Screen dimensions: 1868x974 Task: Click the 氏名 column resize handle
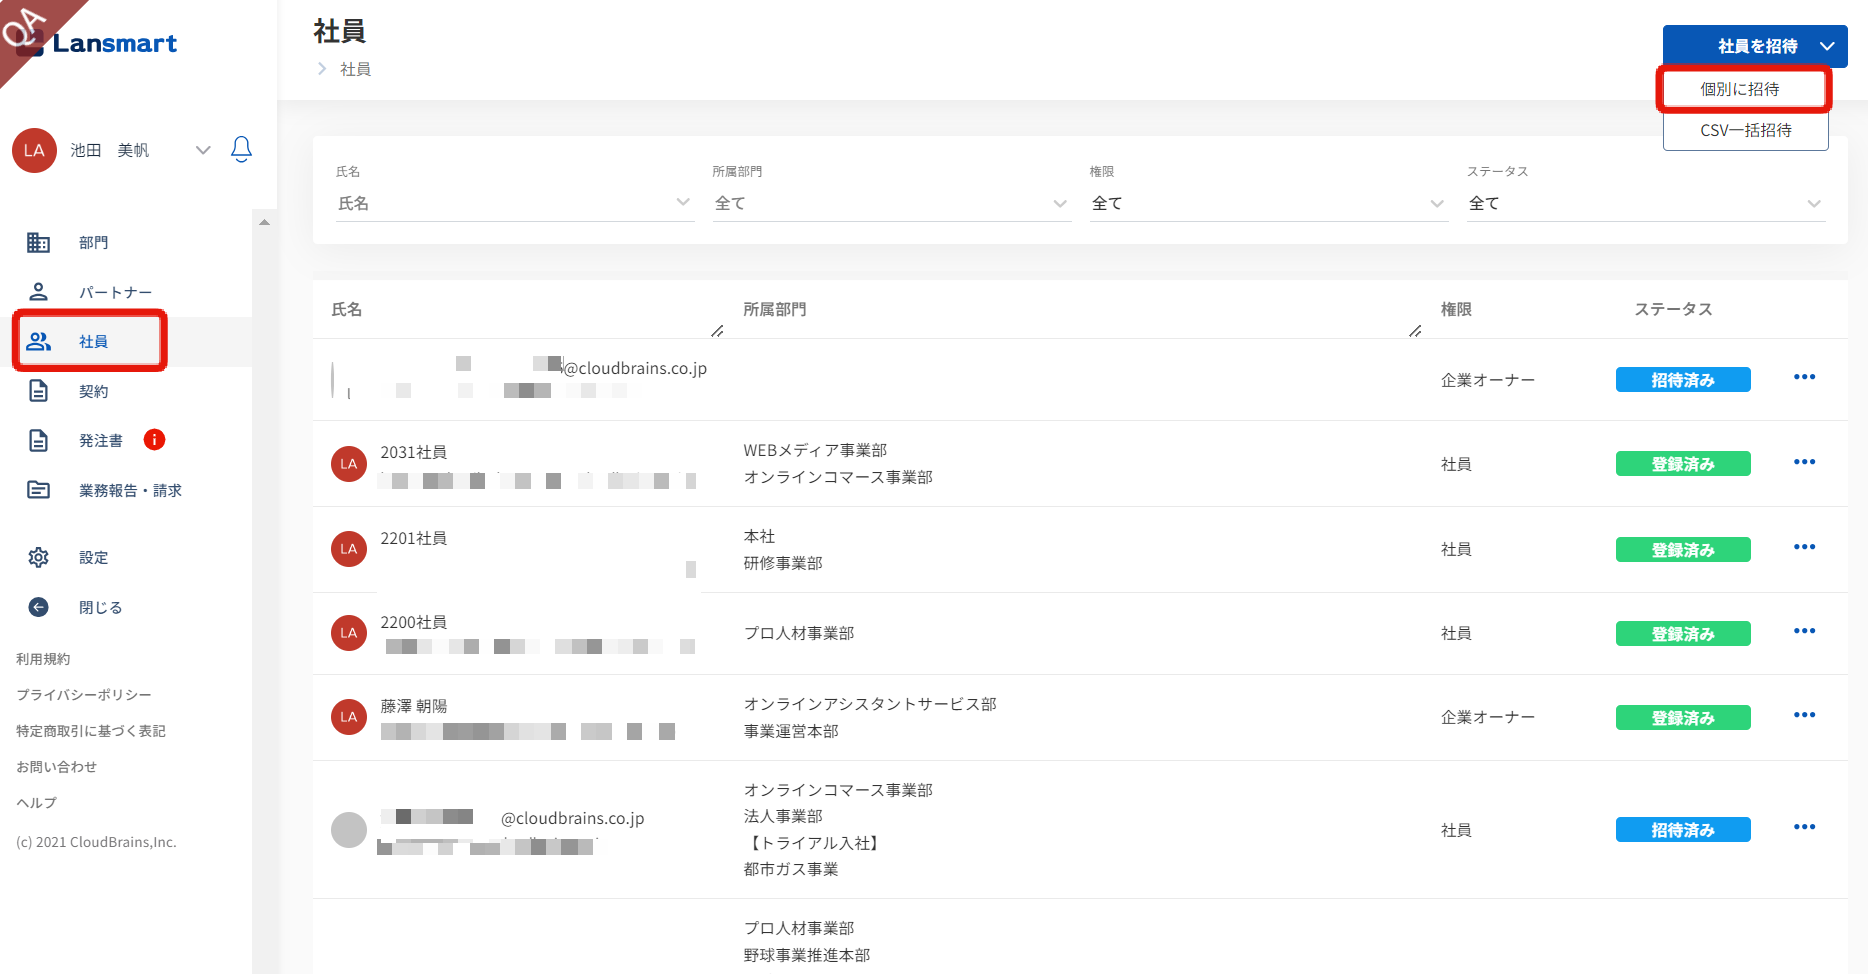click(717, 331)
